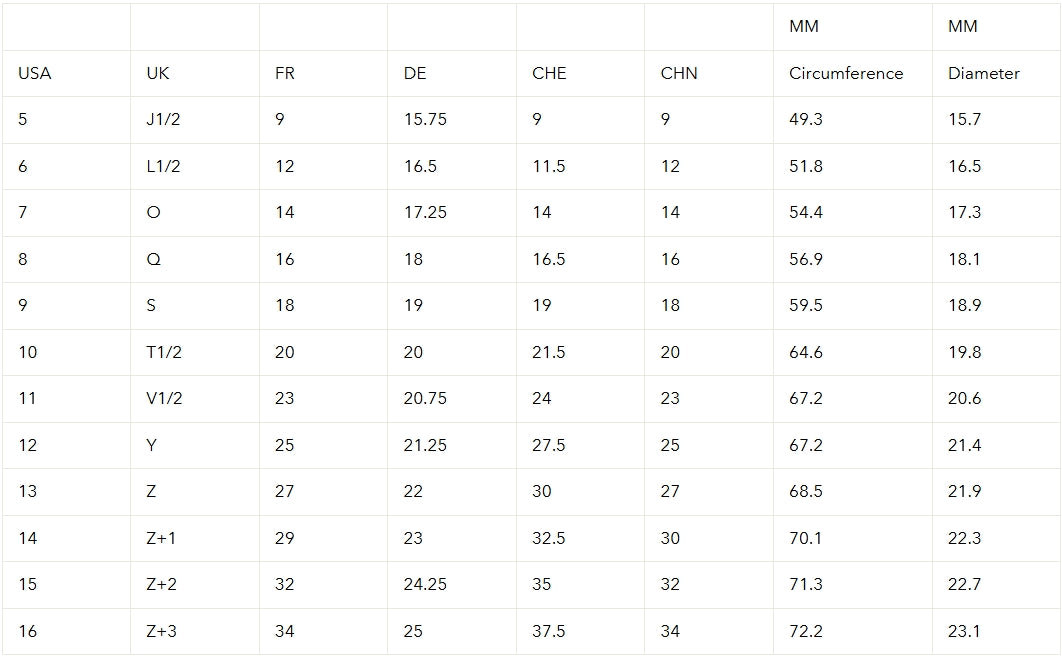Click the 64.6 circumference value

[805, 352]
